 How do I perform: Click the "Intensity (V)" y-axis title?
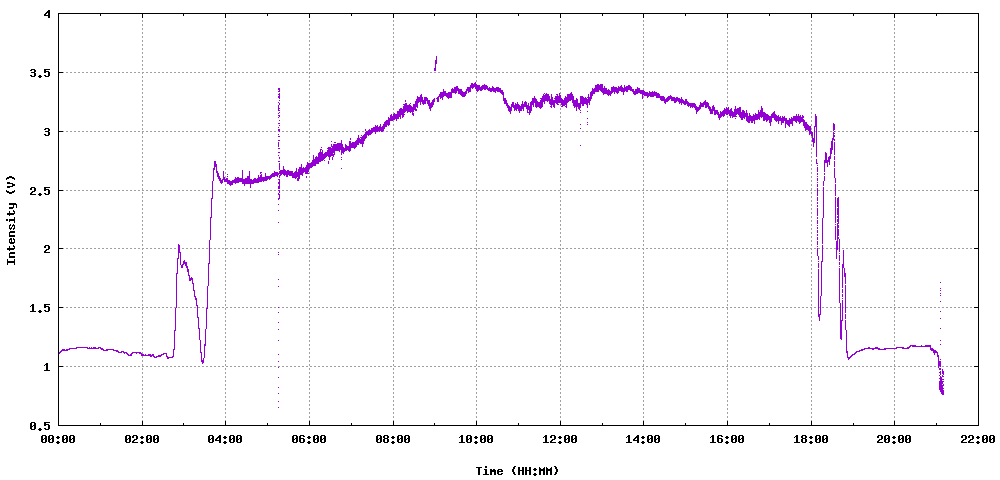tap(12, 220)
